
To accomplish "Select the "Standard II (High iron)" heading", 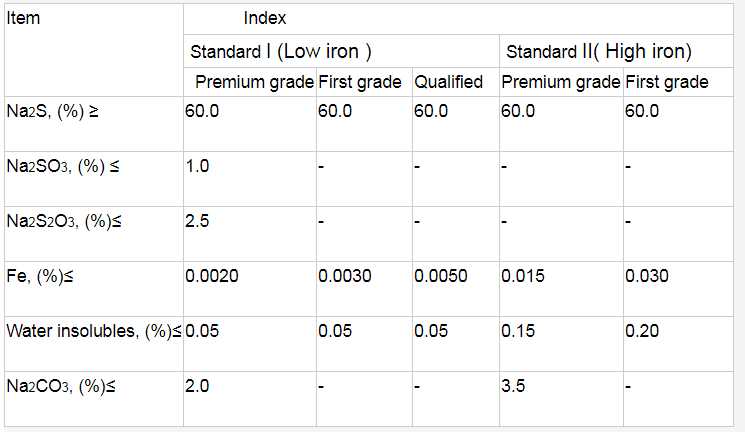I will pyautogui.click(x=599, y=51).
